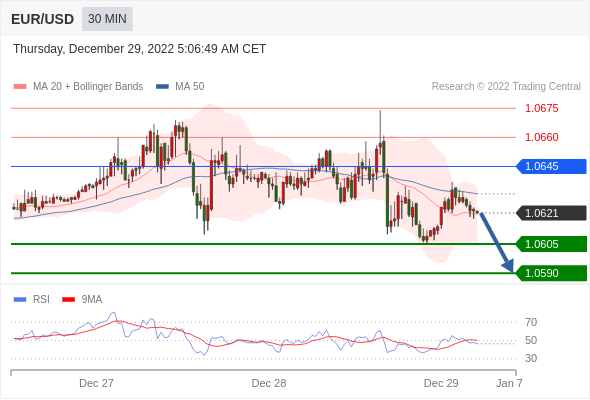This screenshot has width=590, height=400.
Task: Select the blue 1.0645 pivot price tag
Action: (x=551, y=166)
